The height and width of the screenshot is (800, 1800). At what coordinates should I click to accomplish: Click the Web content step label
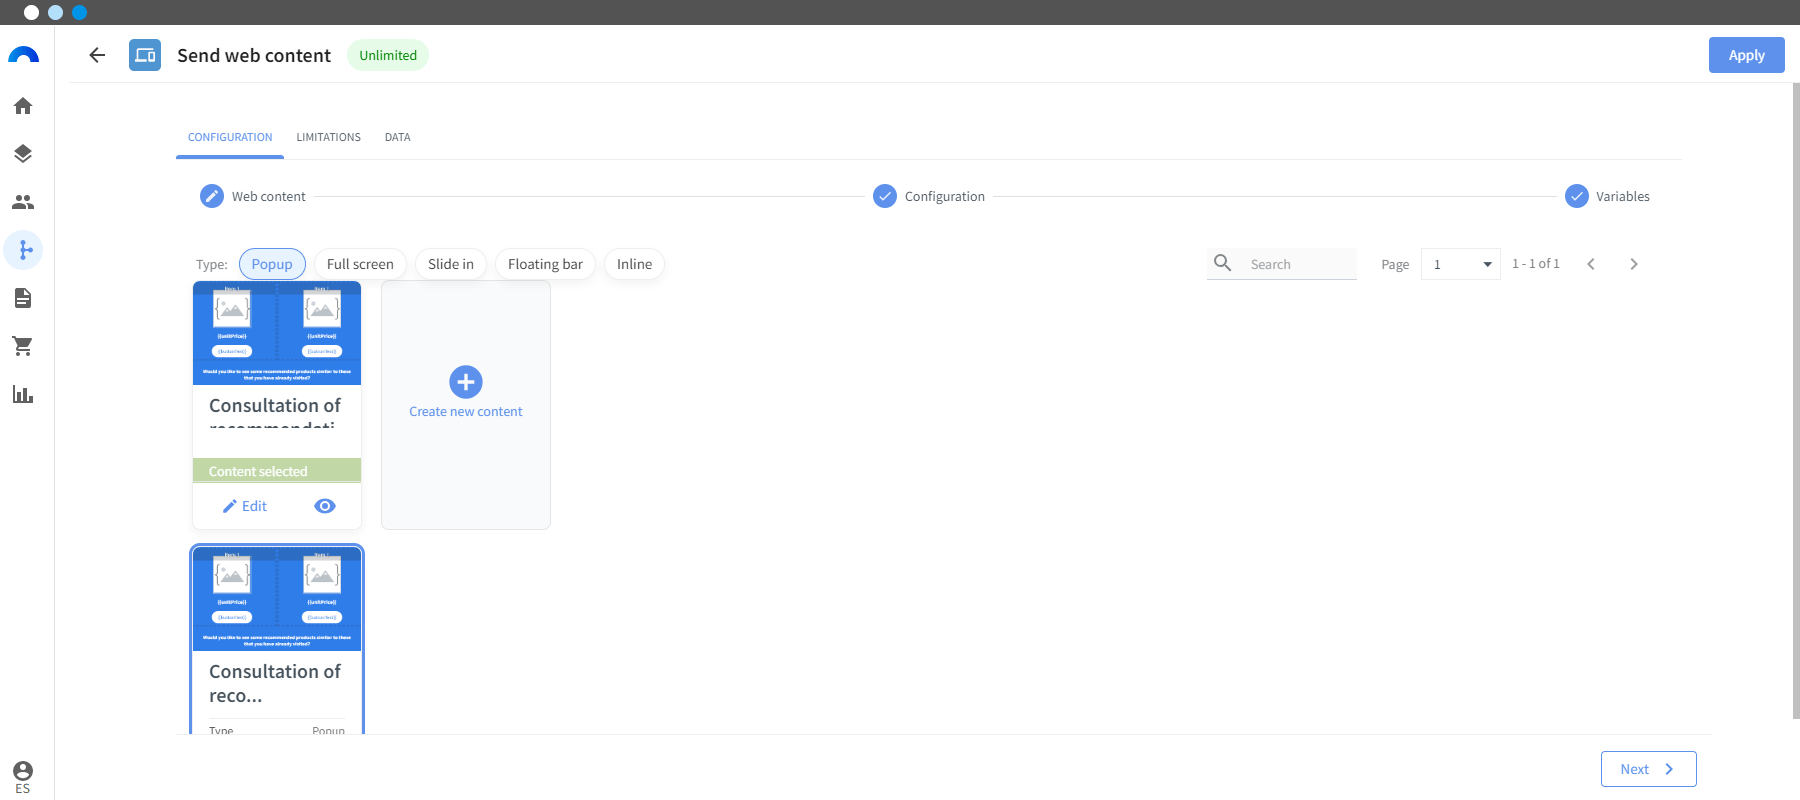coord(269,196)
